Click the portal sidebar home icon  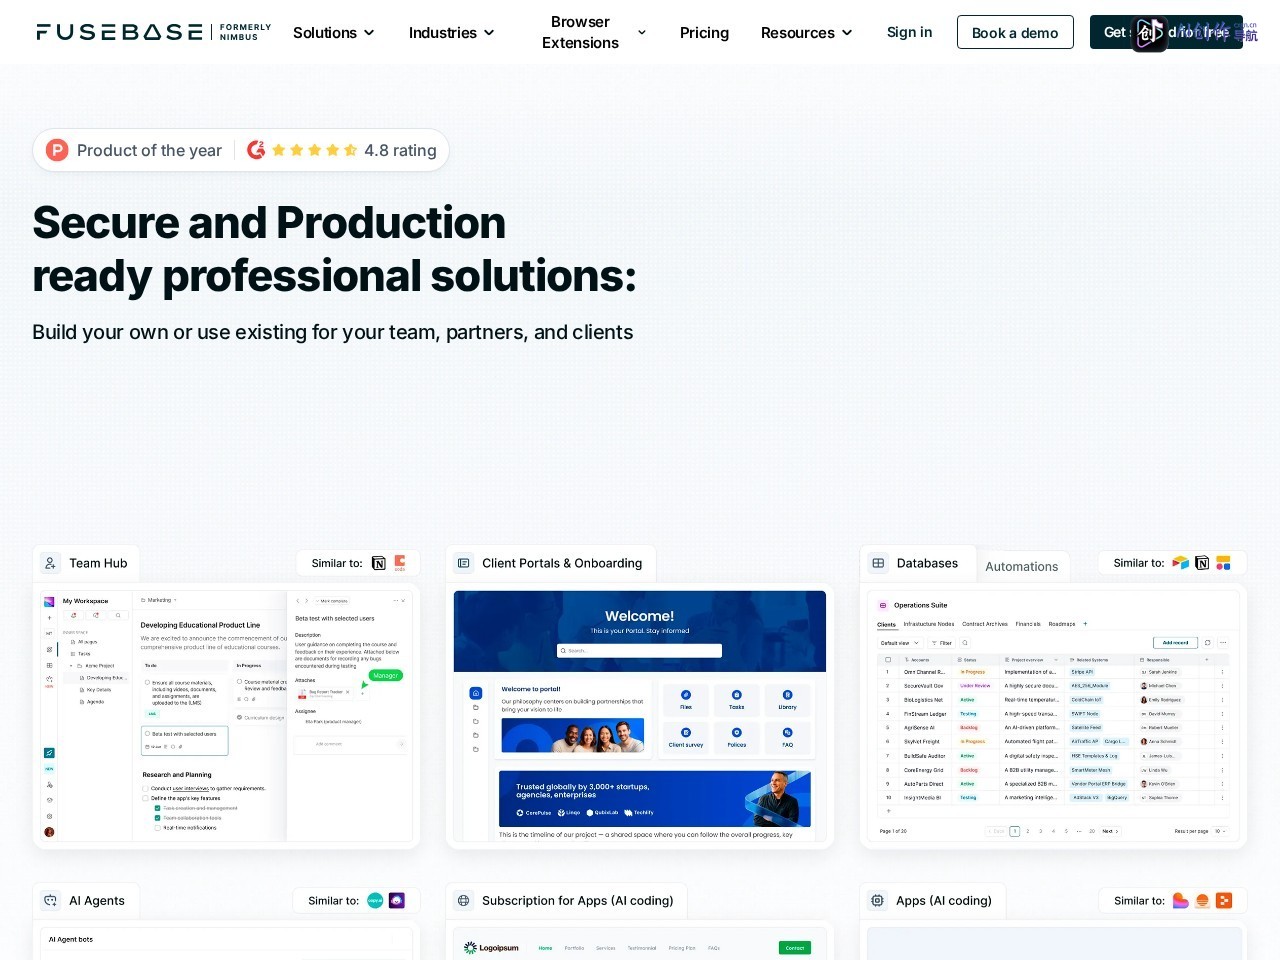click(476, 693)
